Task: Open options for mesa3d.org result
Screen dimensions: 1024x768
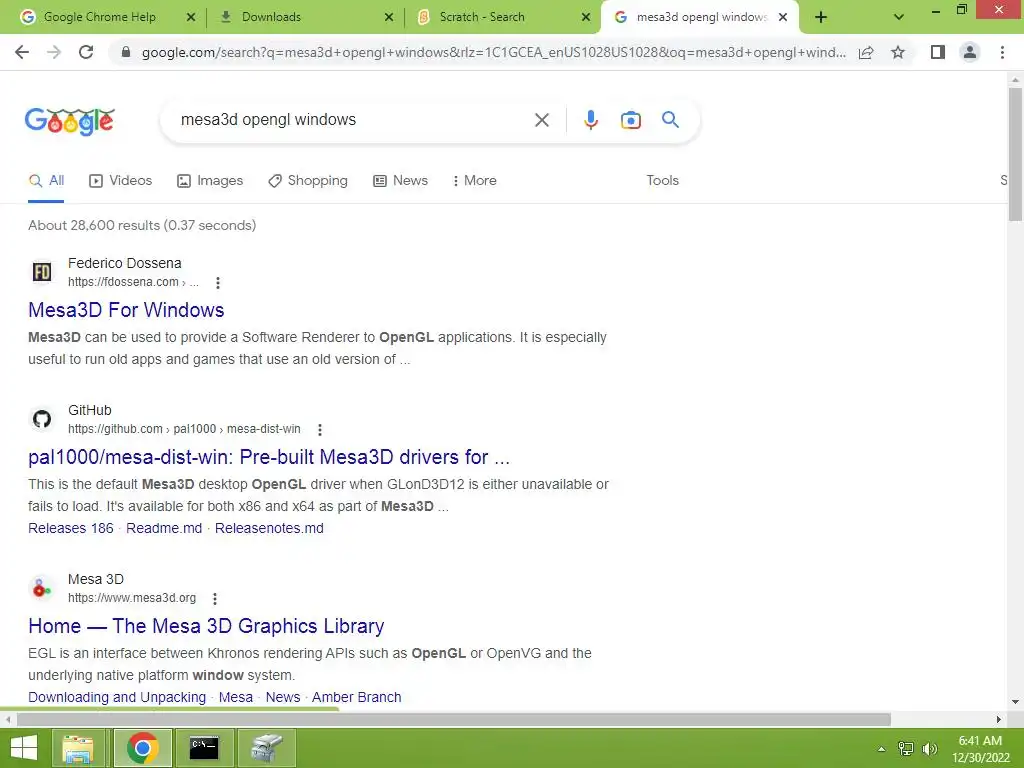Action: pyautogui.click(x=215, y=599)
